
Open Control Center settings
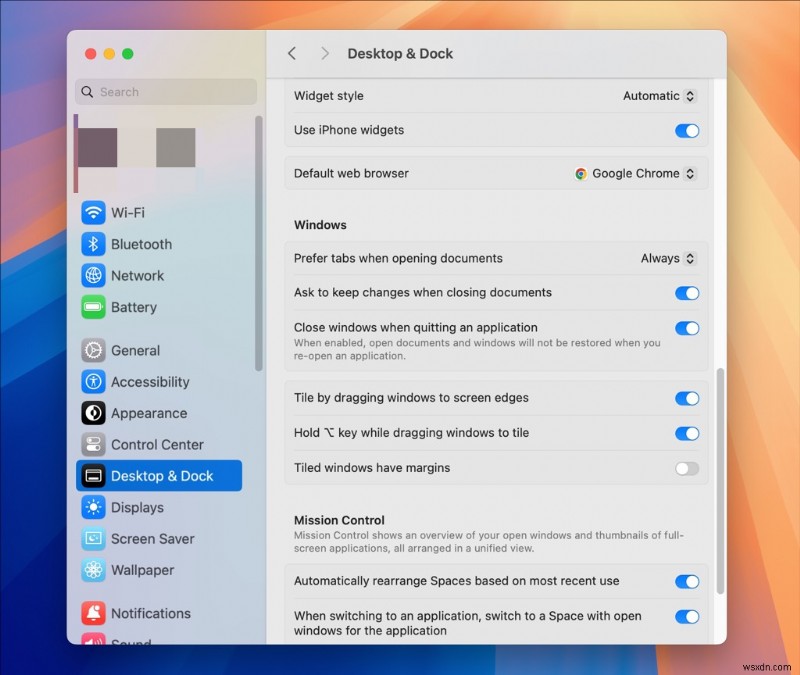(x=159, y=444)
